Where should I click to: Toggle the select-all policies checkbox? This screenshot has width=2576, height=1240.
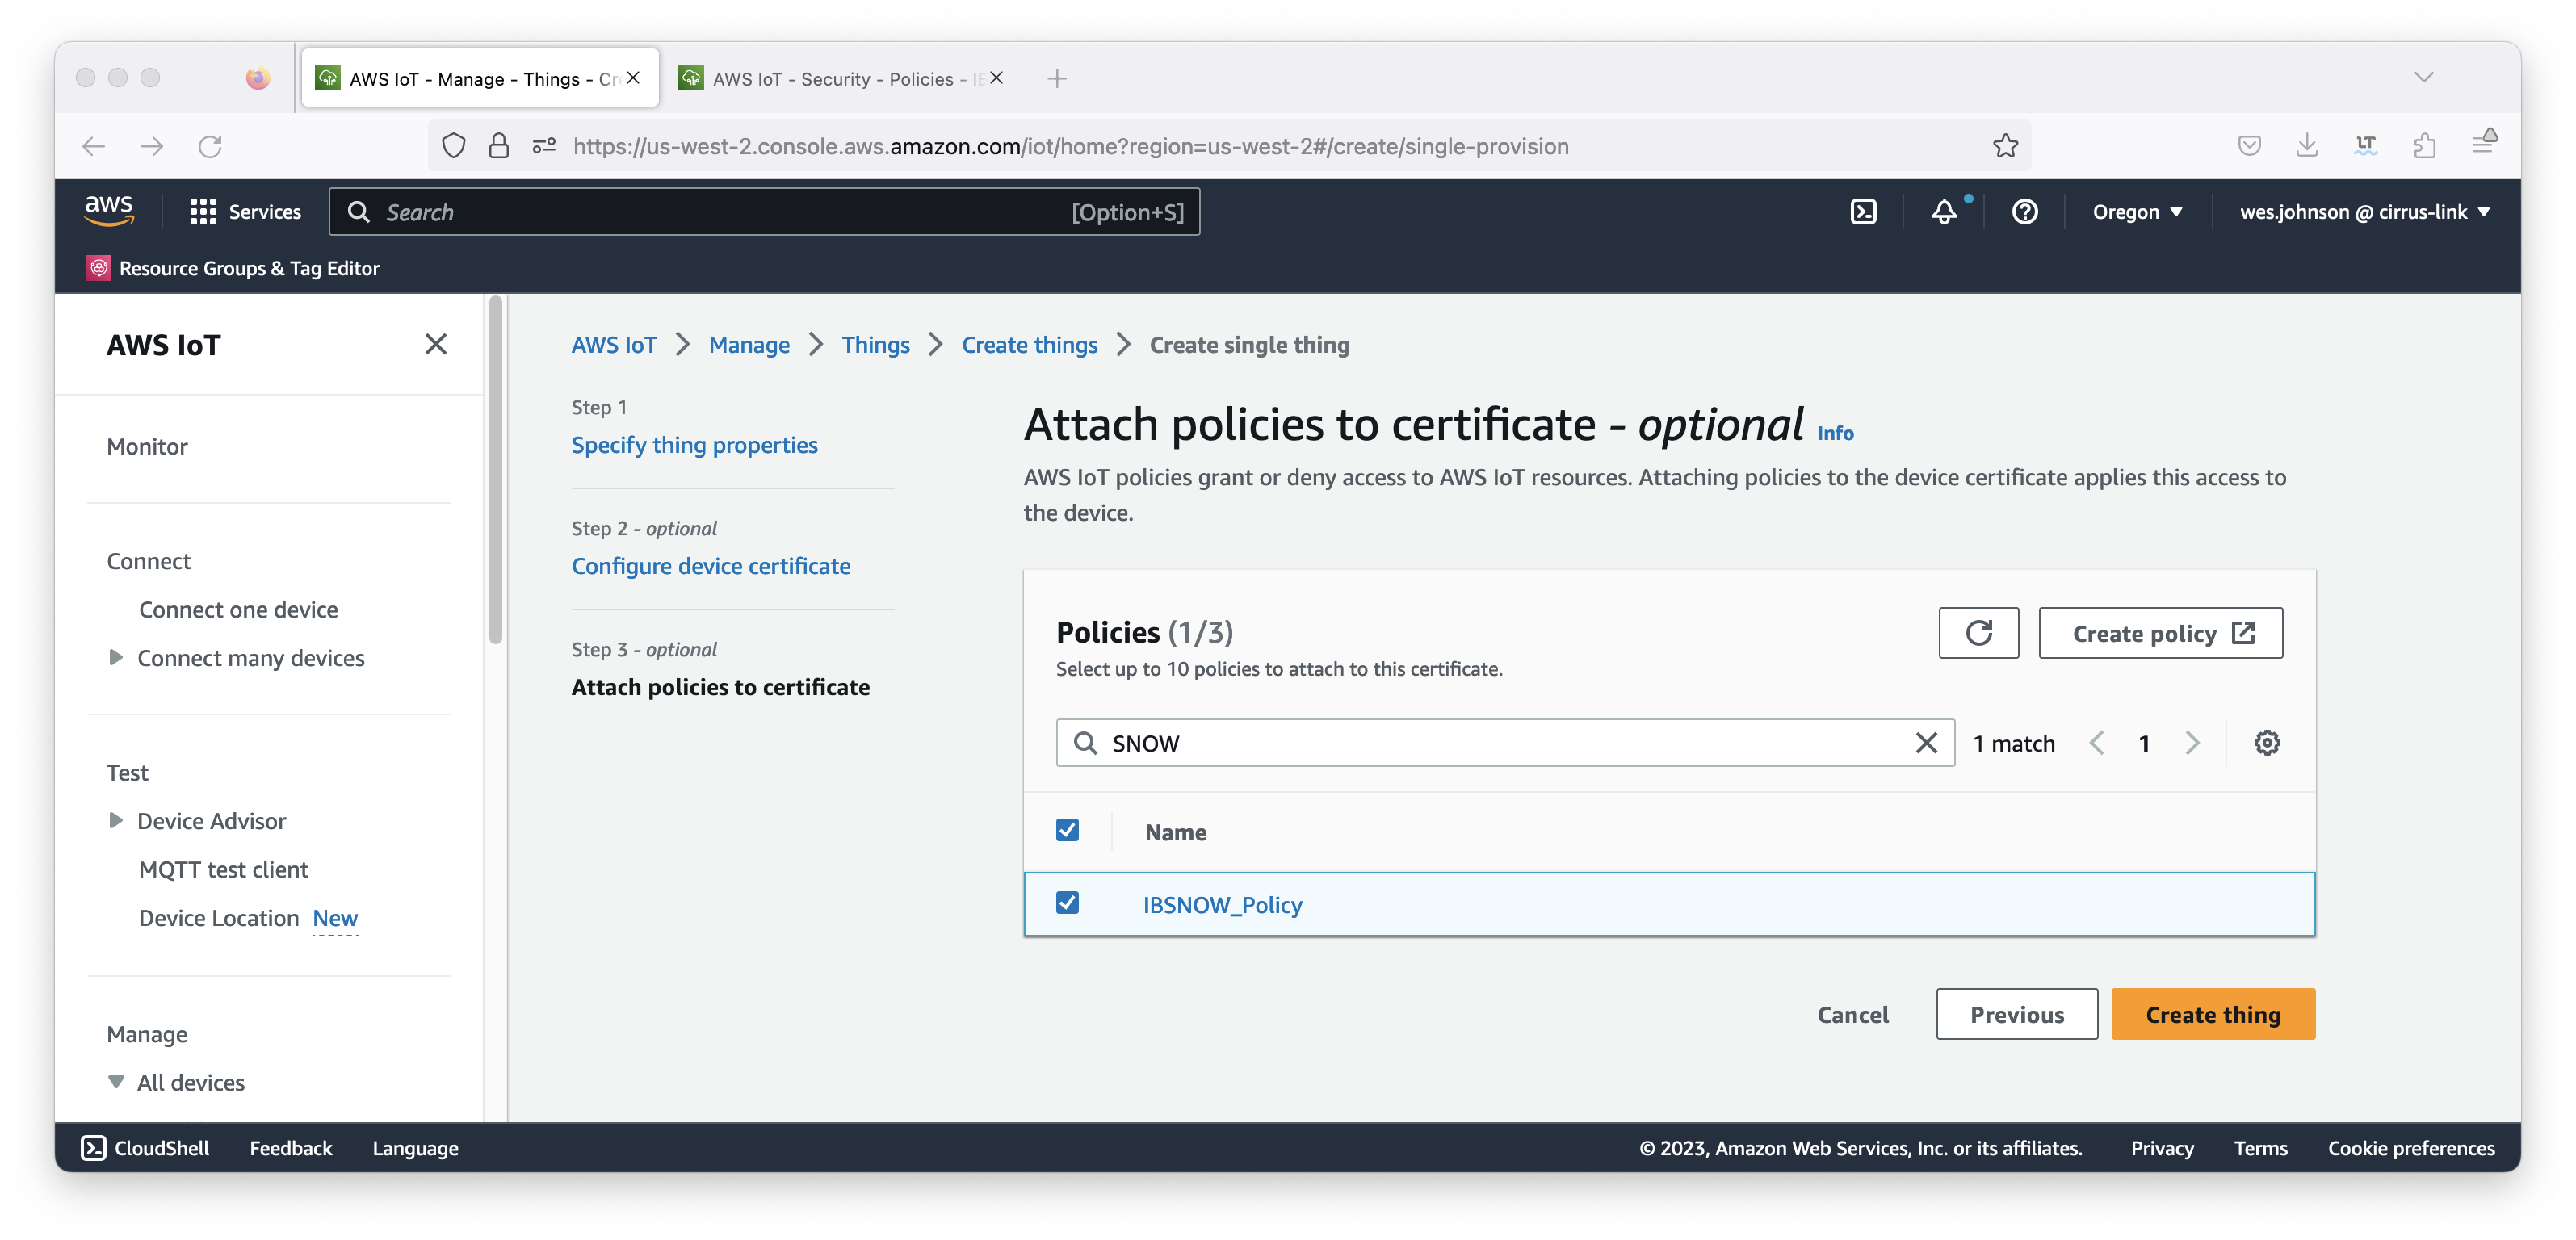[x=1067, y=830]
